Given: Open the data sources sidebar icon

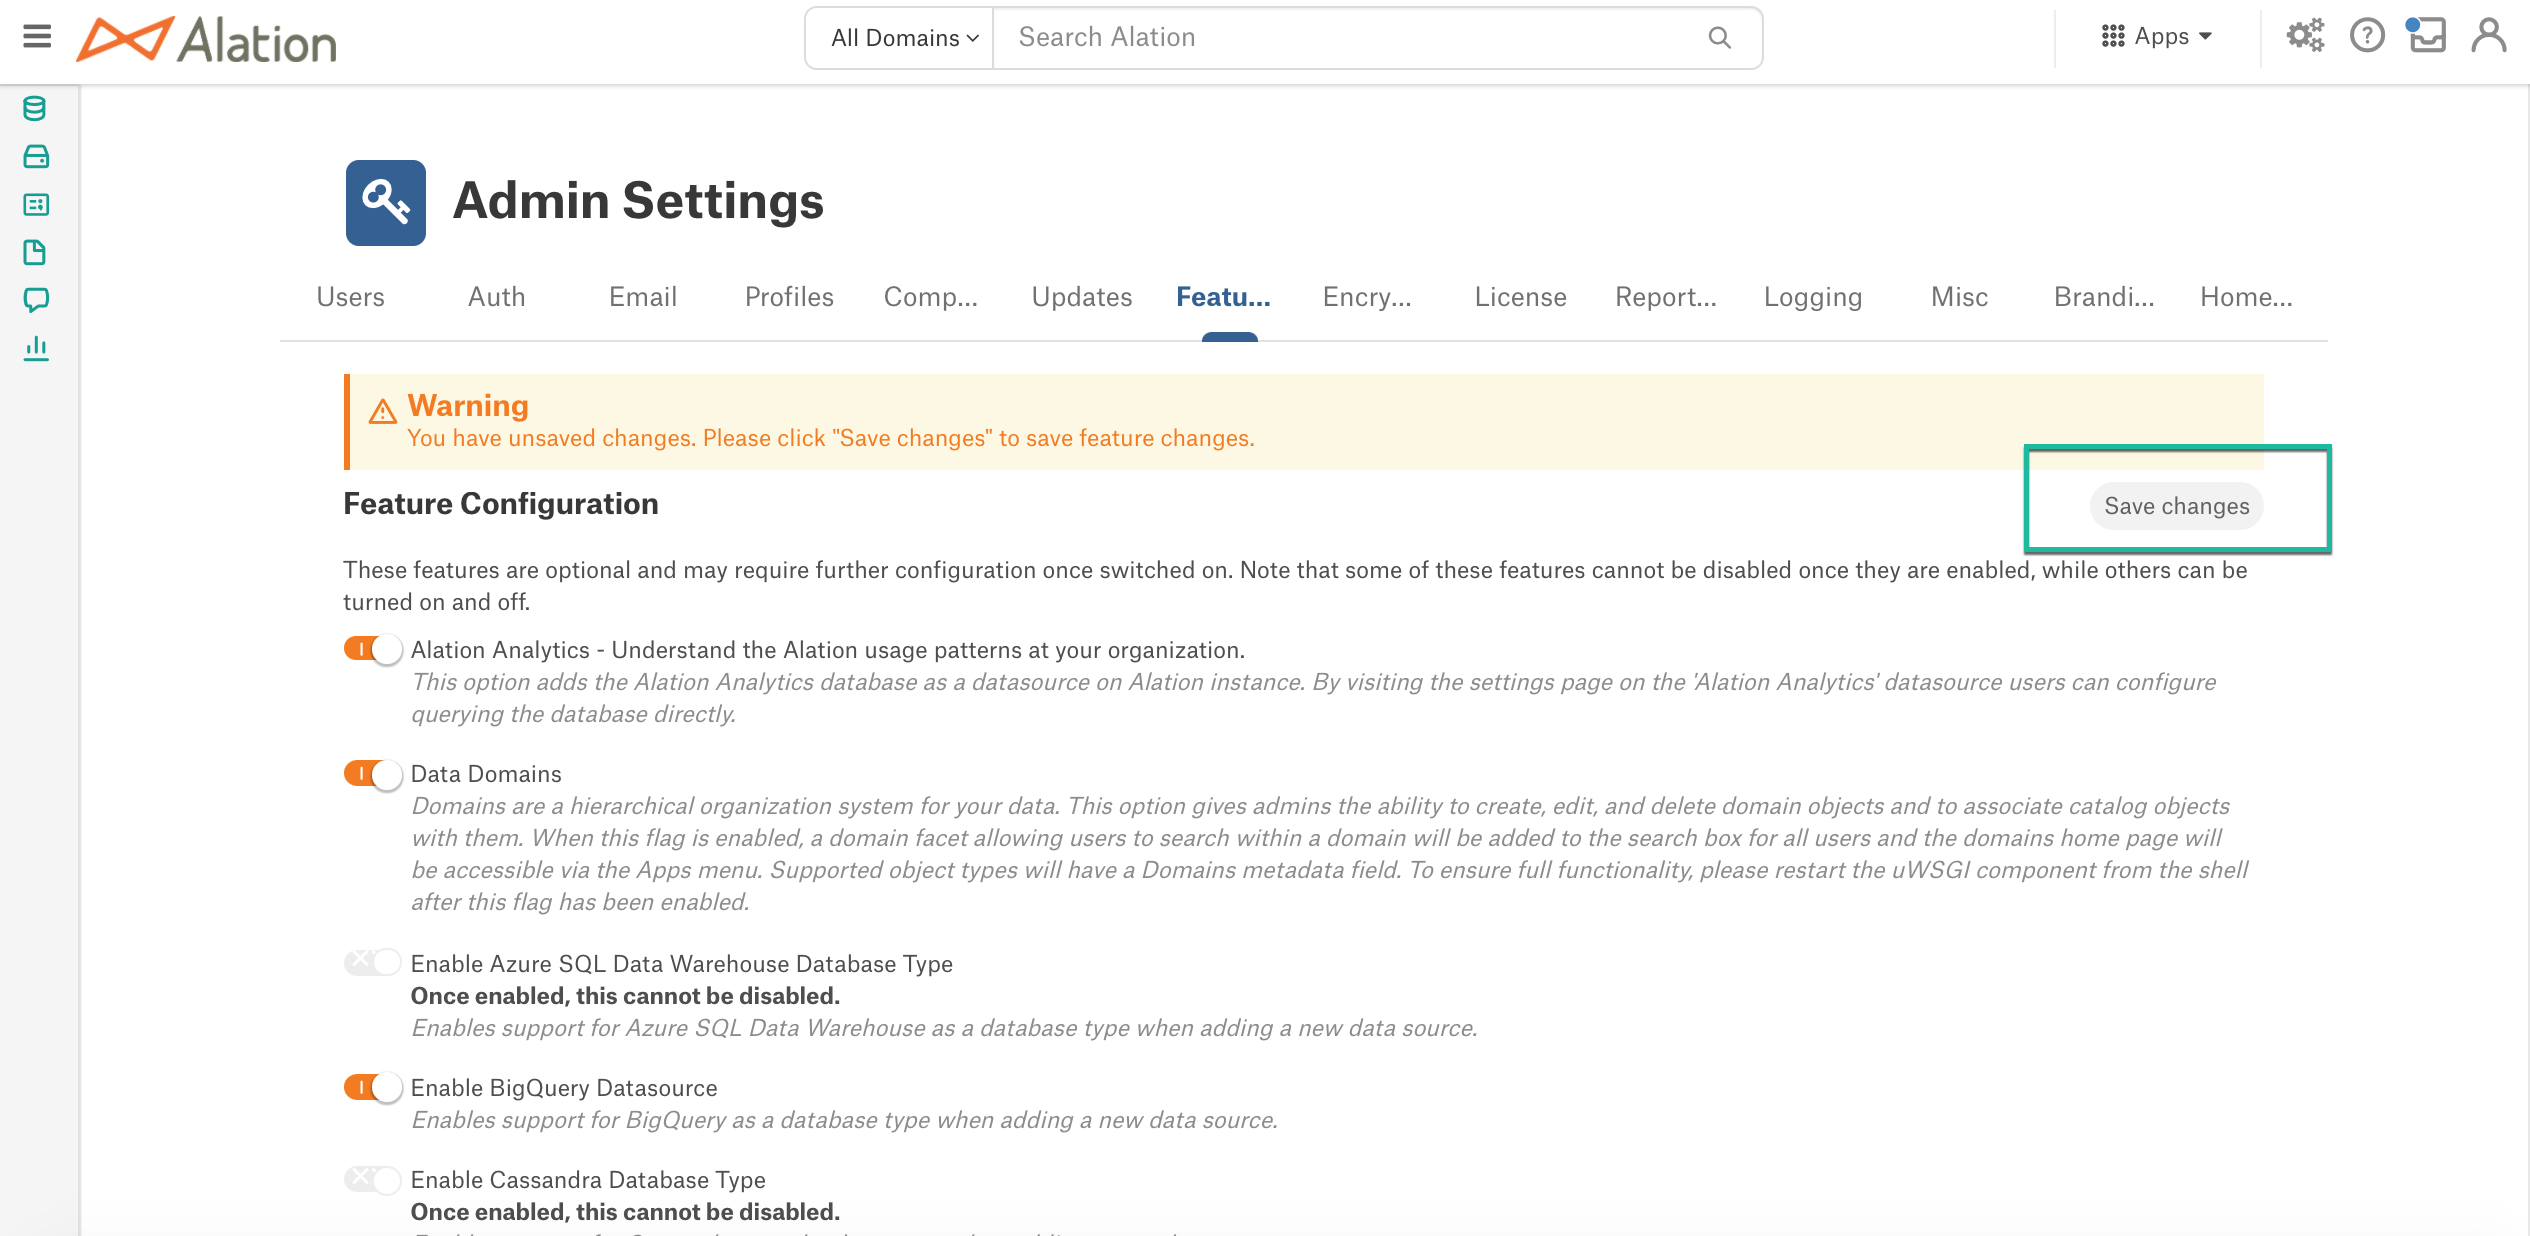Looking at the screenshot, I should click(35, 108).
